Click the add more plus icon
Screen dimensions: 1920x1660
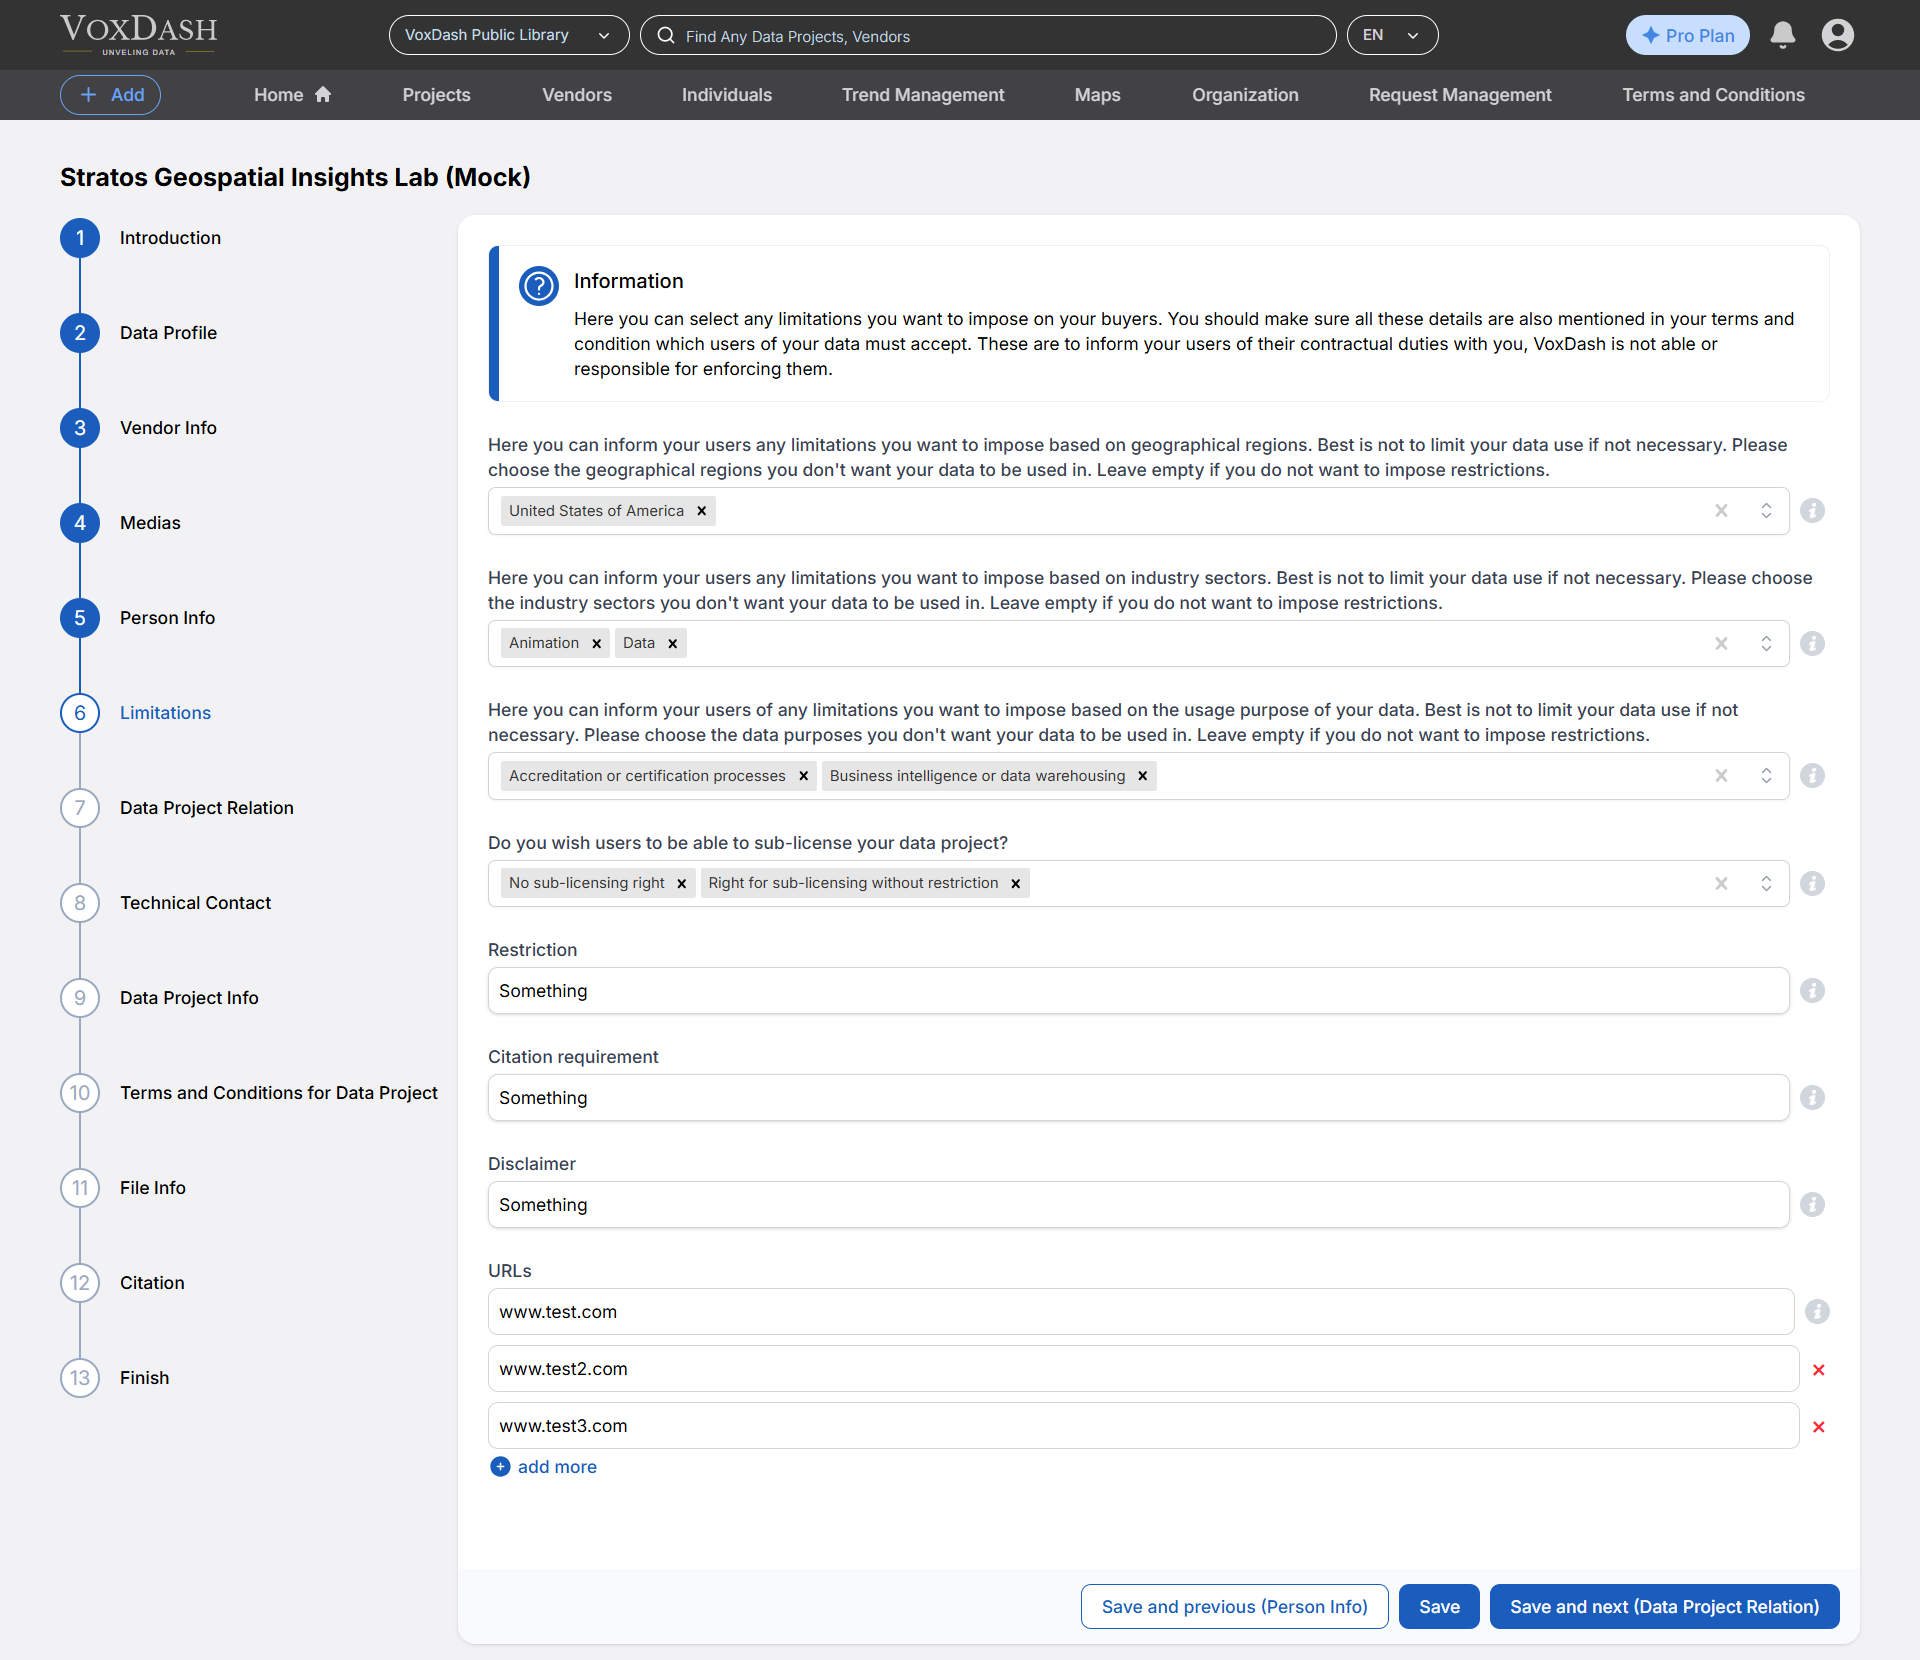(x=500, y=1467)
